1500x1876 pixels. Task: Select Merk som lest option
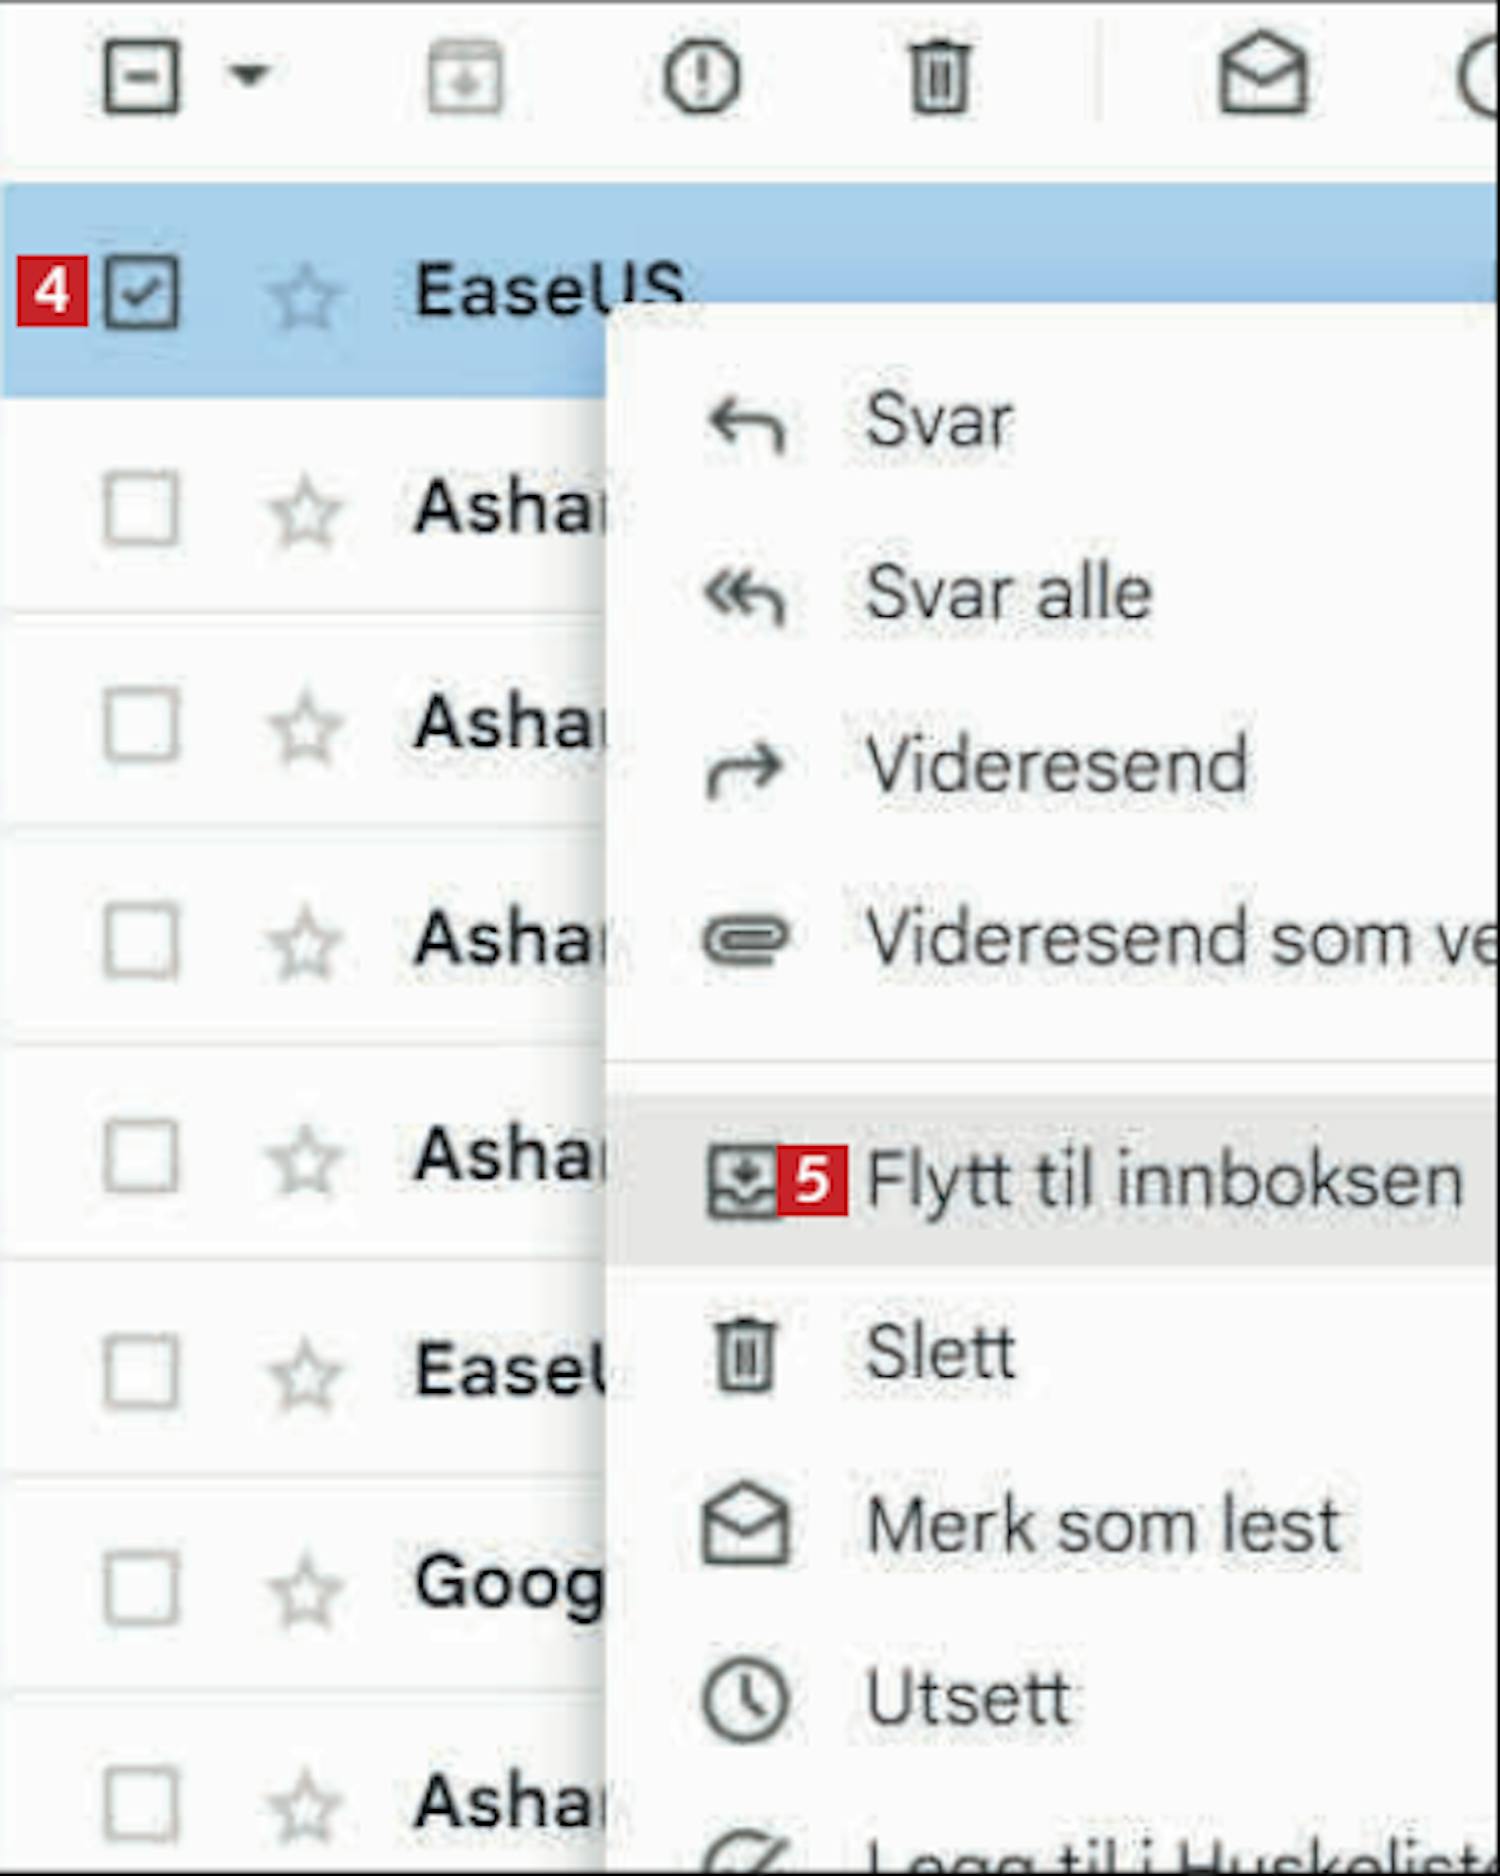click(x=1102, y=1526)
